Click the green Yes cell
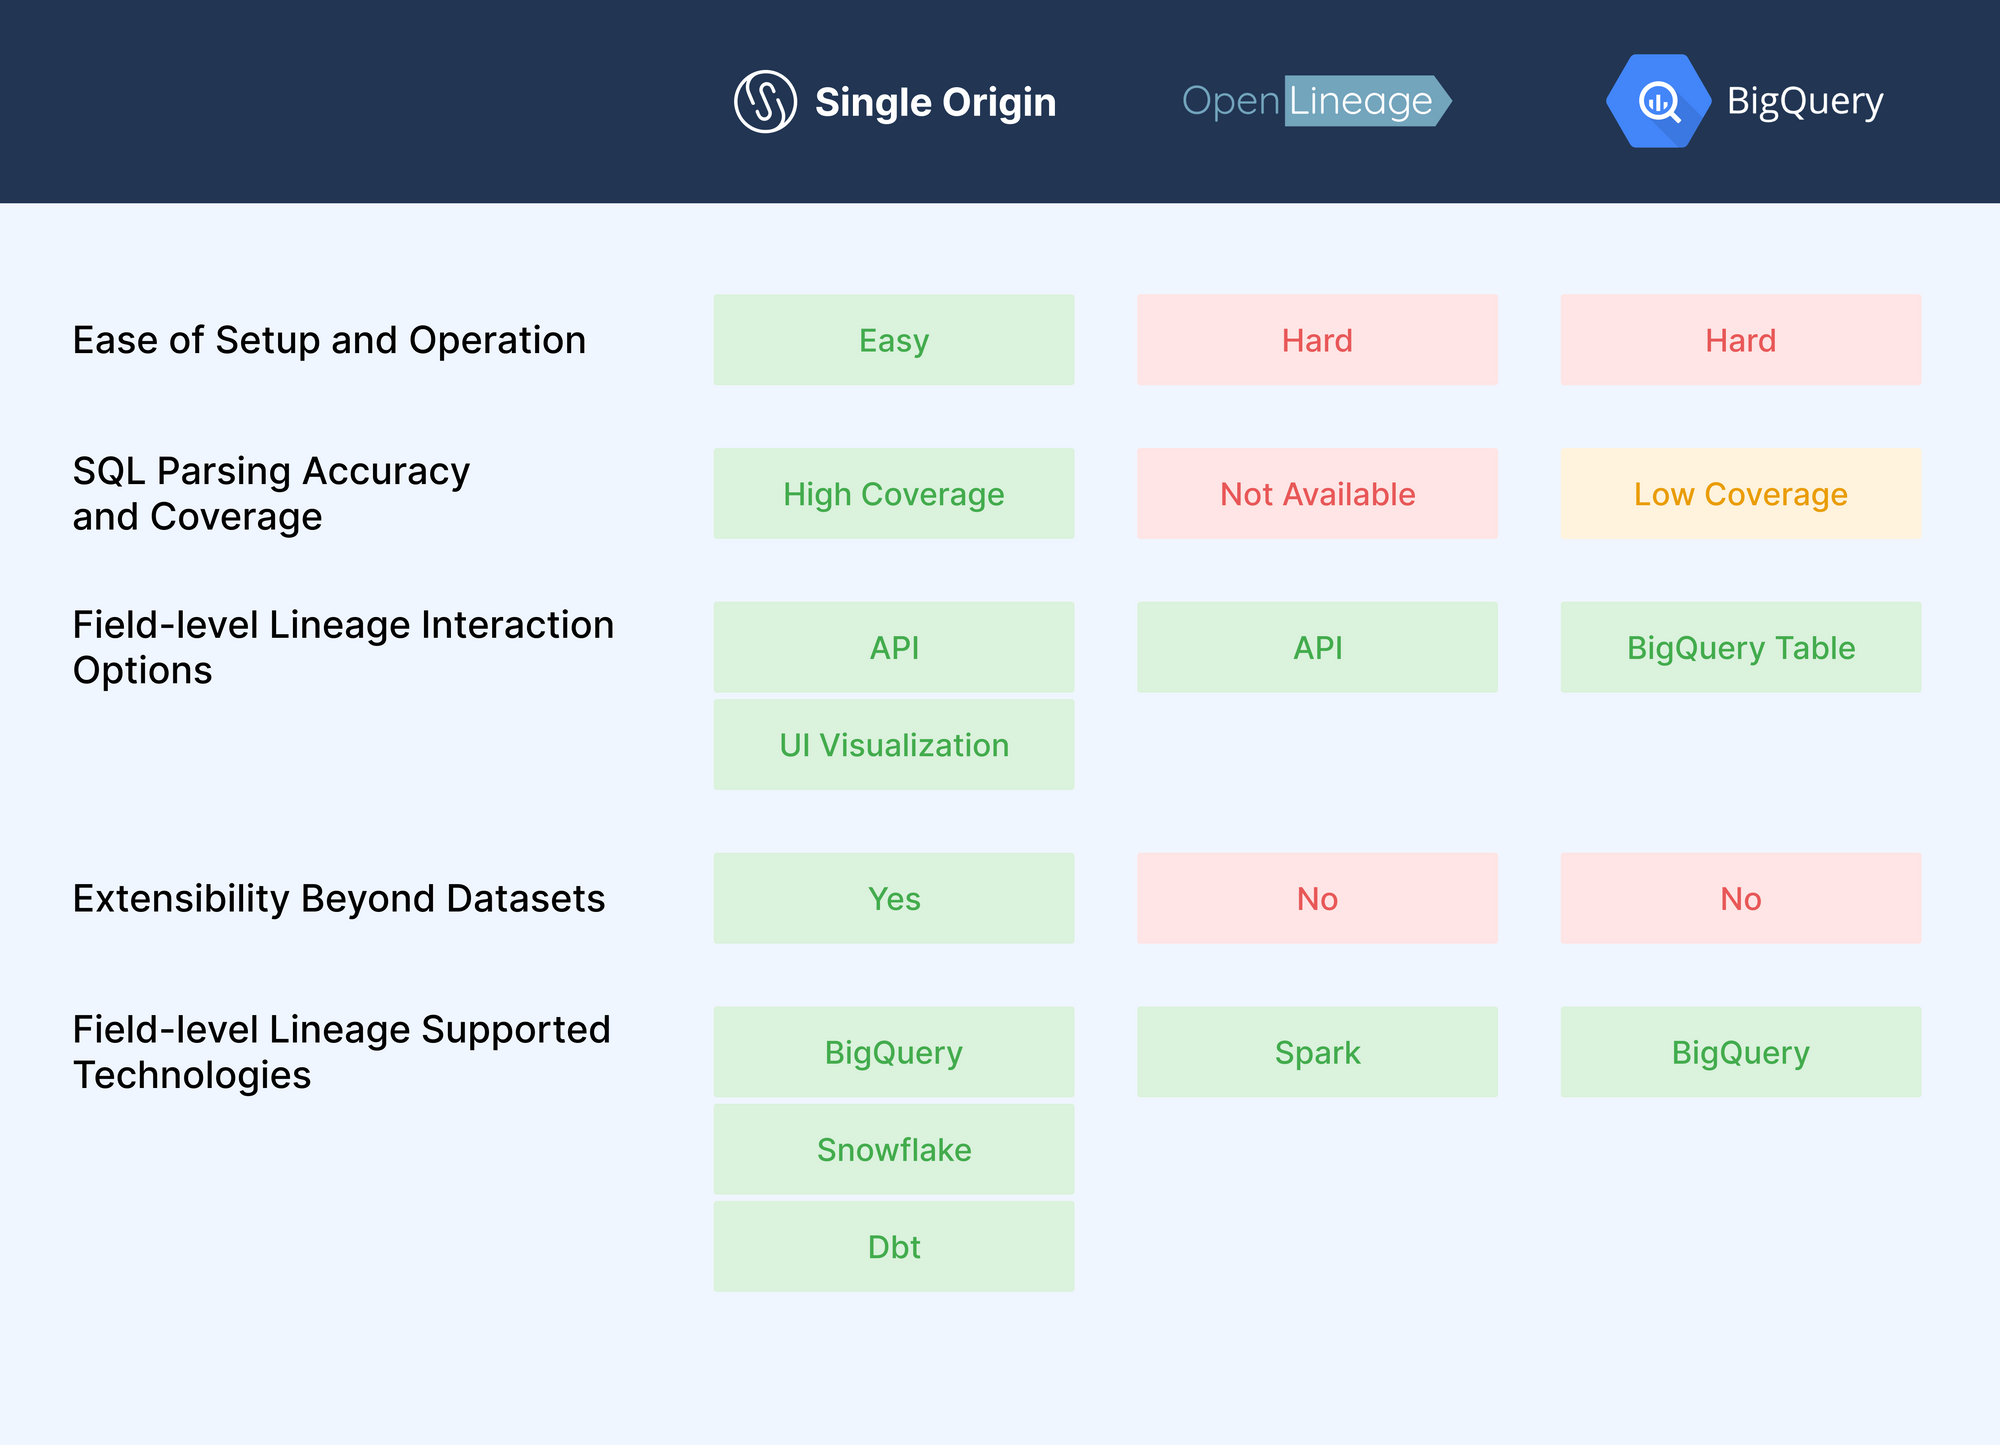The height and width of the screenshot is (1445, 2000). (x=893, y=899)
